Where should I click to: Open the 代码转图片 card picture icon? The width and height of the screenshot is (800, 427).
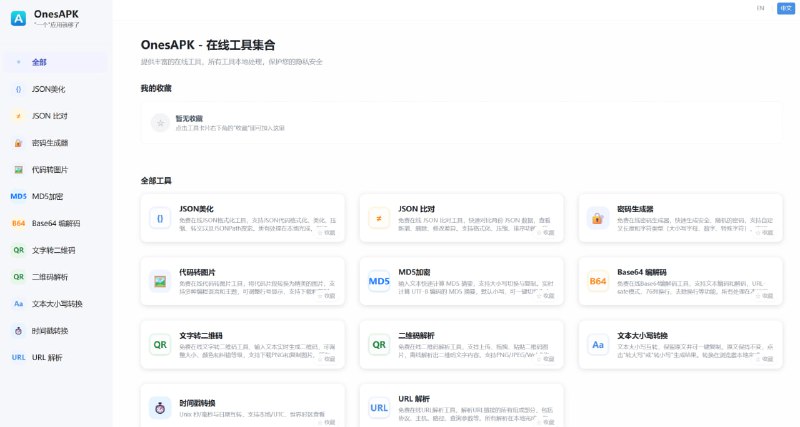pyautogui.click(x=160, y=282)
